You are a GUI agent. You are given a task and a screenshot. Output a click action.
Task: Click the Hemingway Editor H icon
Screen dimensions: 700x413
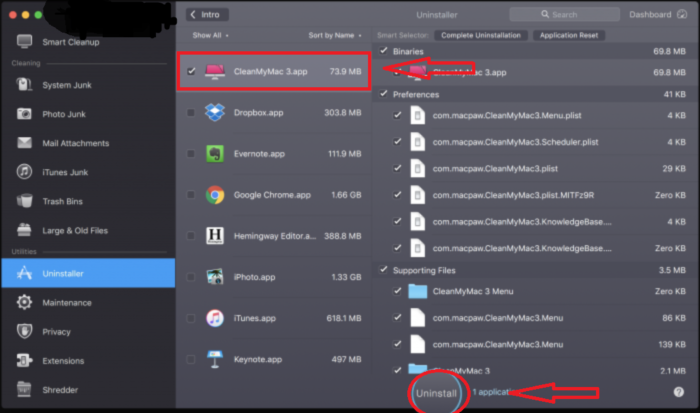click(x=215, y=236)
